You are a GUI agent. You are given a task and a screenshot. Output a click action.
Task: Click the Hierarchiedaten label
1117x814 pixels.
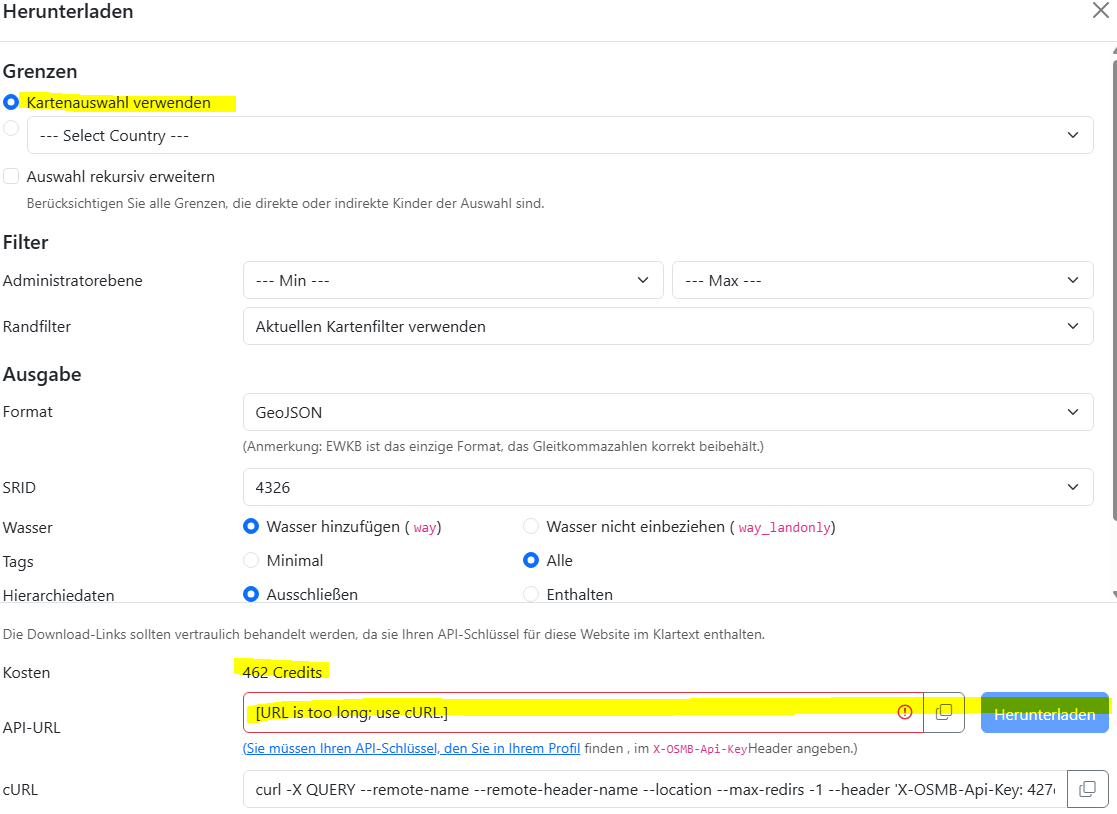pos(58,595)
